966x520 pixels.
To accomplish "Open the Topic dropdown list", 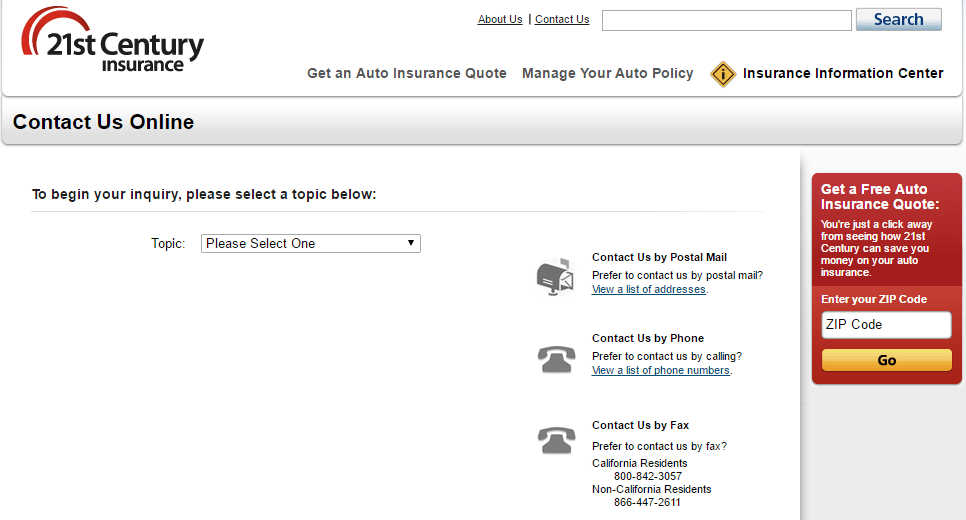I will click(x=310, y=243).
